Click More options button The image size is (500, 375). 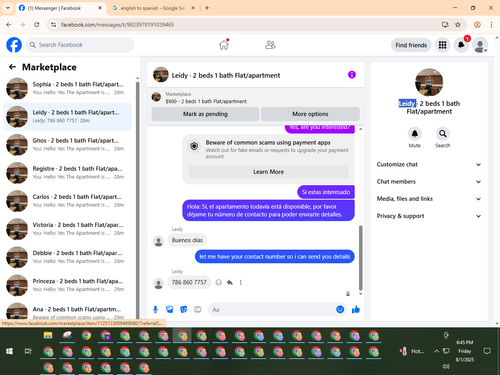pyautogui.click(x=310, y=114)
